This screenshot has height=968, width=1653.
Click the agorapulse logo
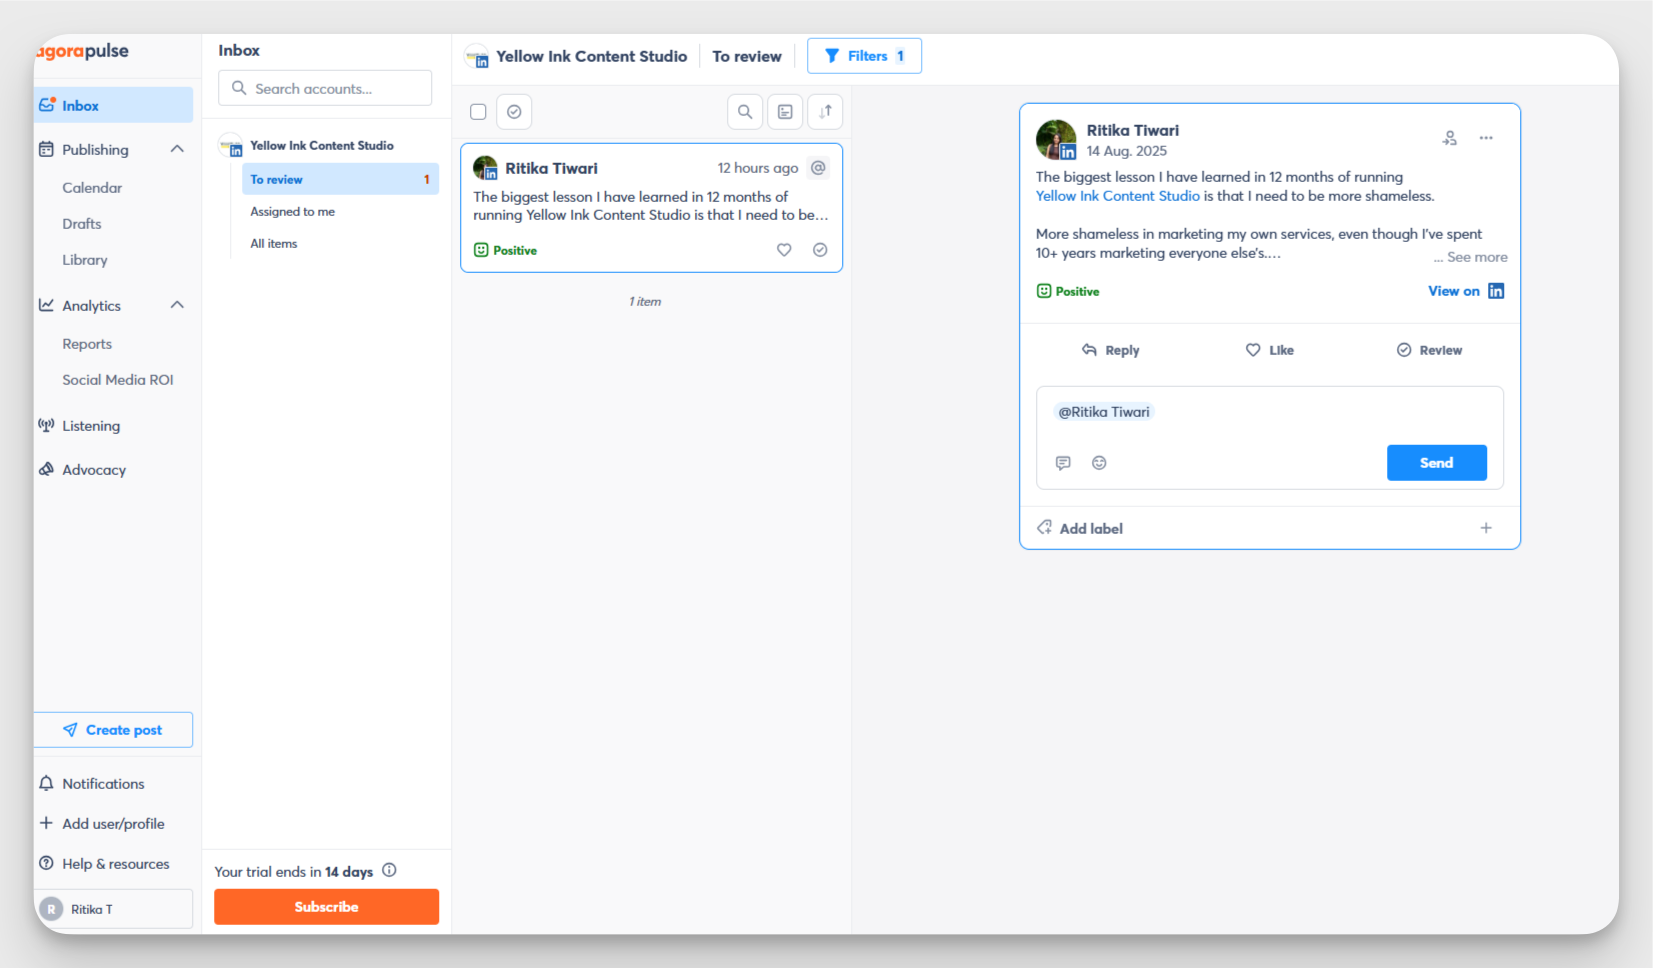click(x=82, y=51)
